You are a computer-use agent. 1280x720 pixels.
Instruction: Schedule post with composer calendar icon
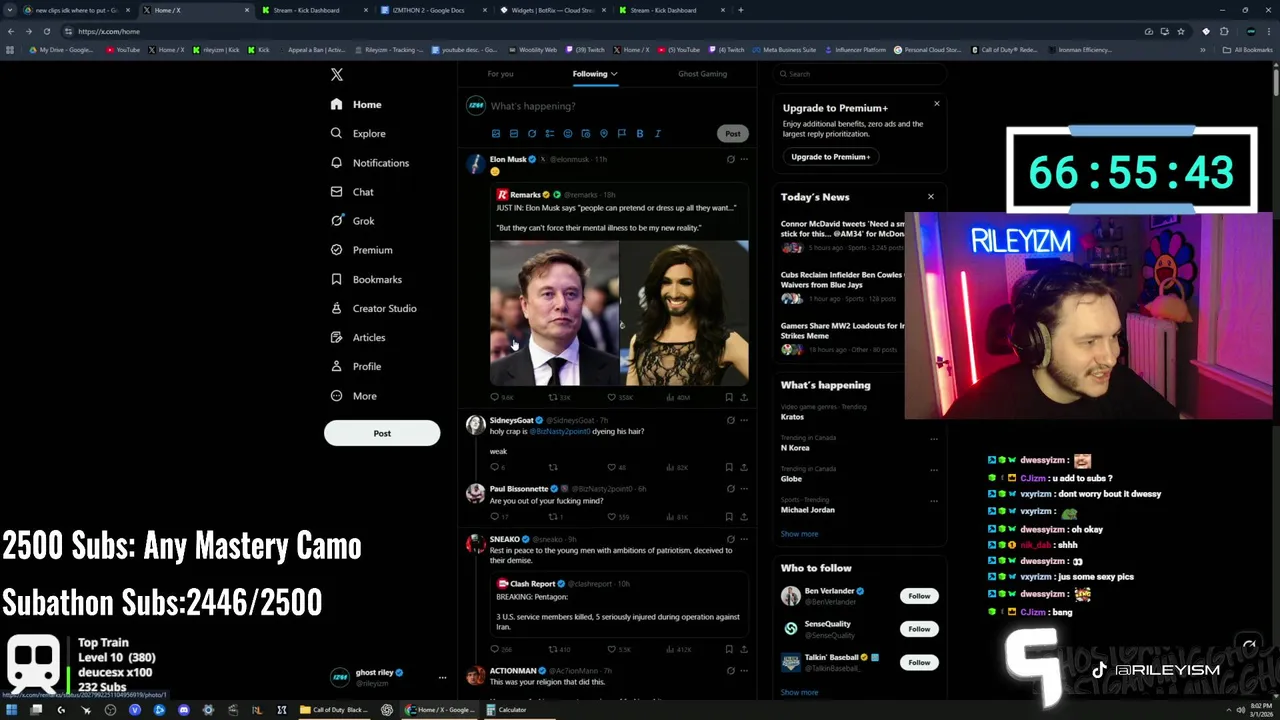[x=586, y=133]
